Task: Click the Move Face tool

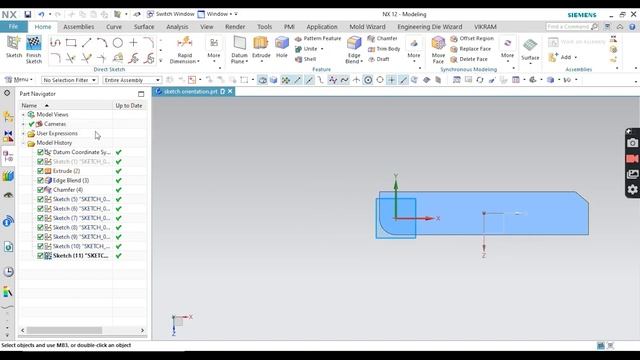Action: (438, 49)
